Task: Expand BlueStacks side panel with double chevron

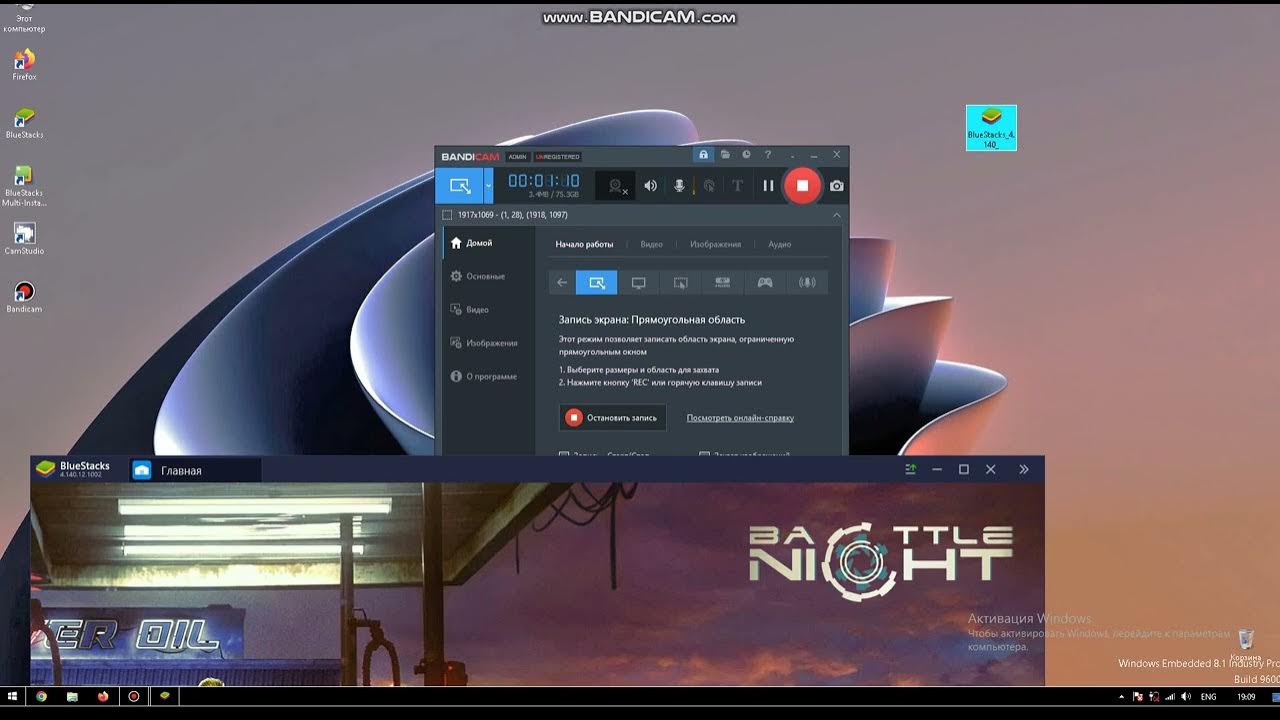Action: 1024,469
